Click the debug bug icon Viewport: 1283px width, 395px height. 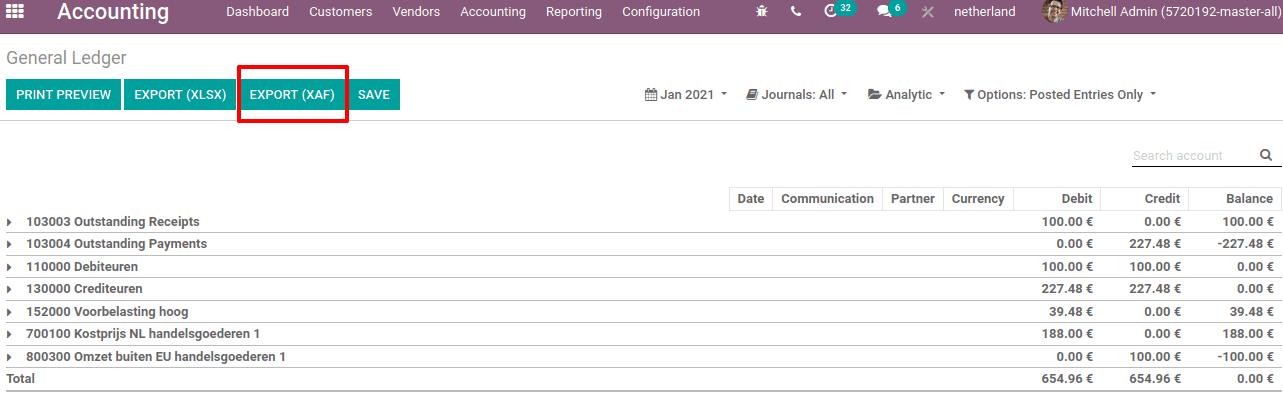(762, 12)
